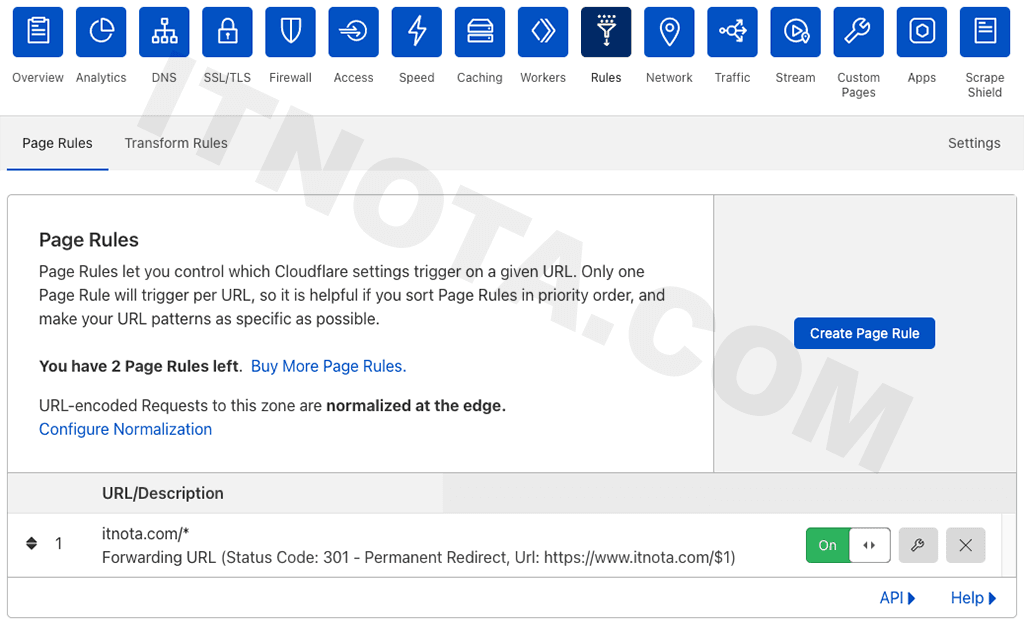Click the URL/Description column header

(163, 493)
